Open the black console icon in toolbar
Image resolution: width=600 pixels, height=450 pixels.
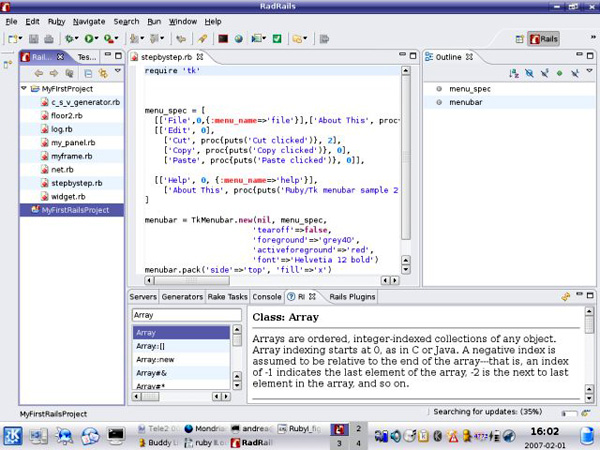click(x=223, y=39)
